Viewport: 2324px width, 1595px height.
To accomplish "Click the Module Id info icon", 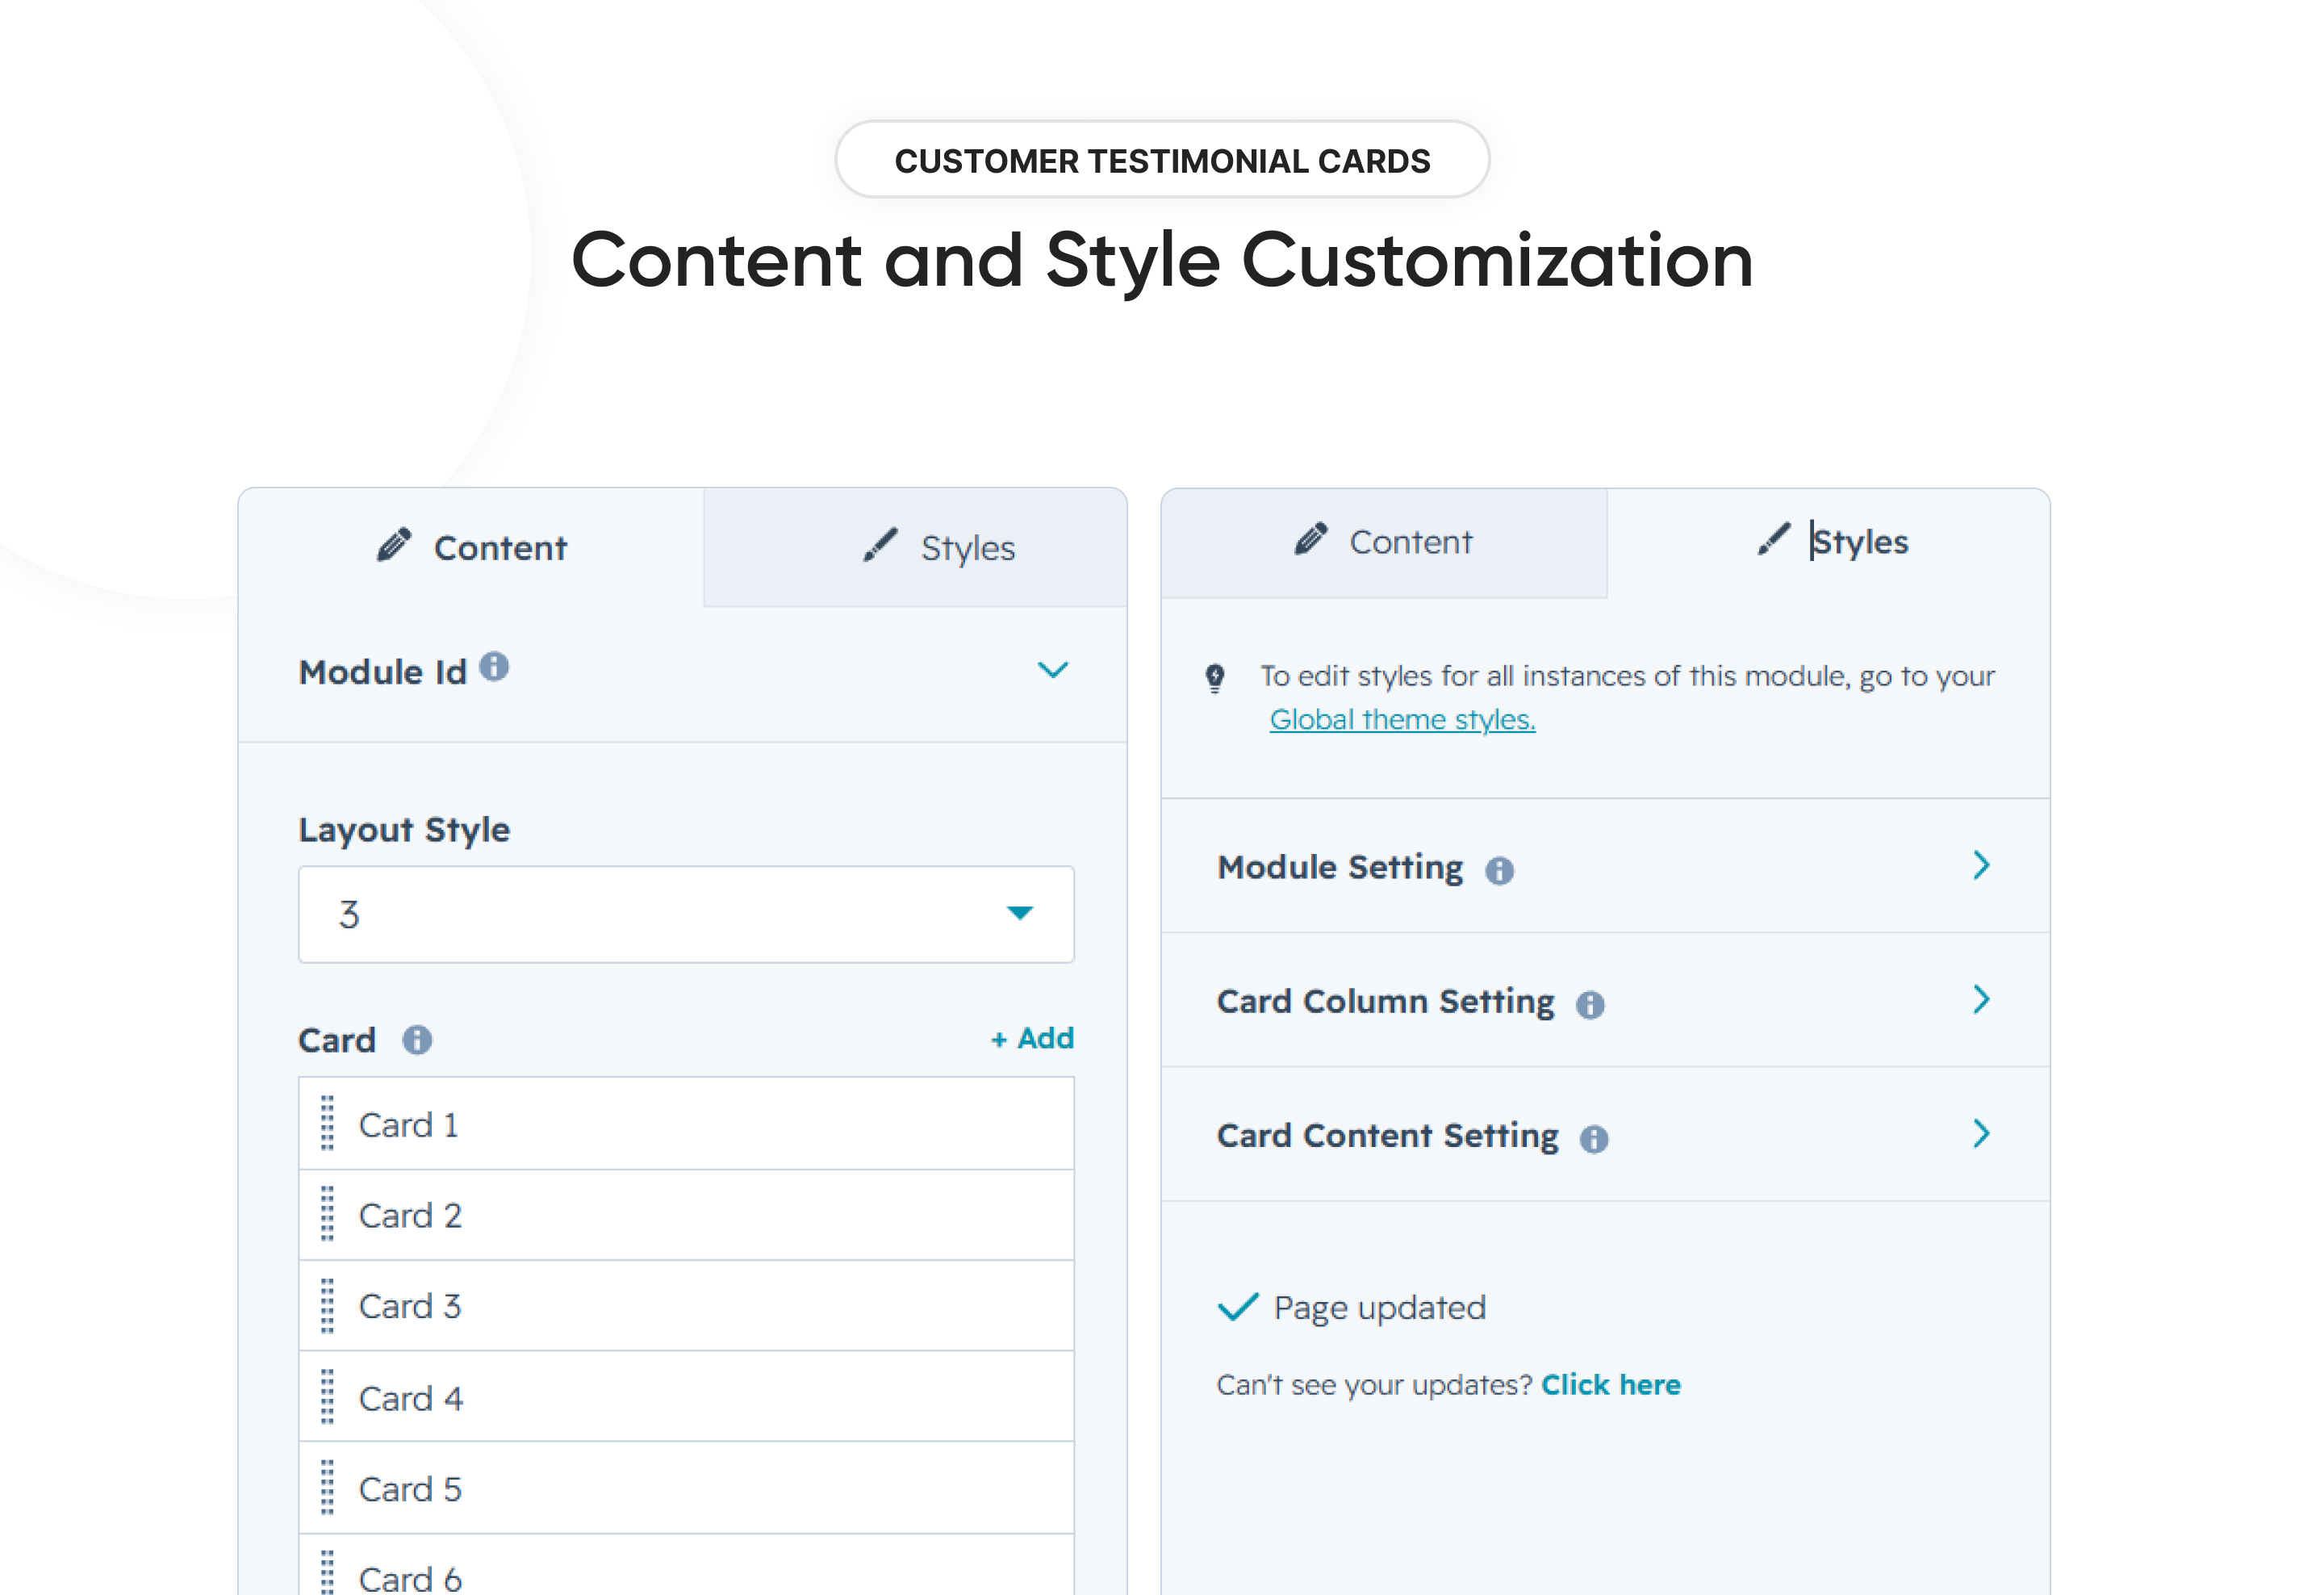I will (x=494, y=667).
